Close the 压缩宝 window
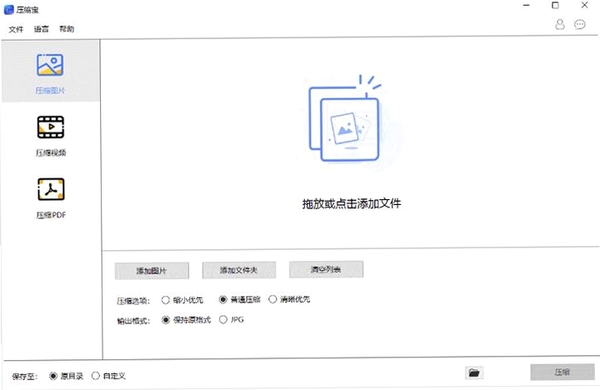The height and width of the screenshot is (390, 600). click(585, 5)
